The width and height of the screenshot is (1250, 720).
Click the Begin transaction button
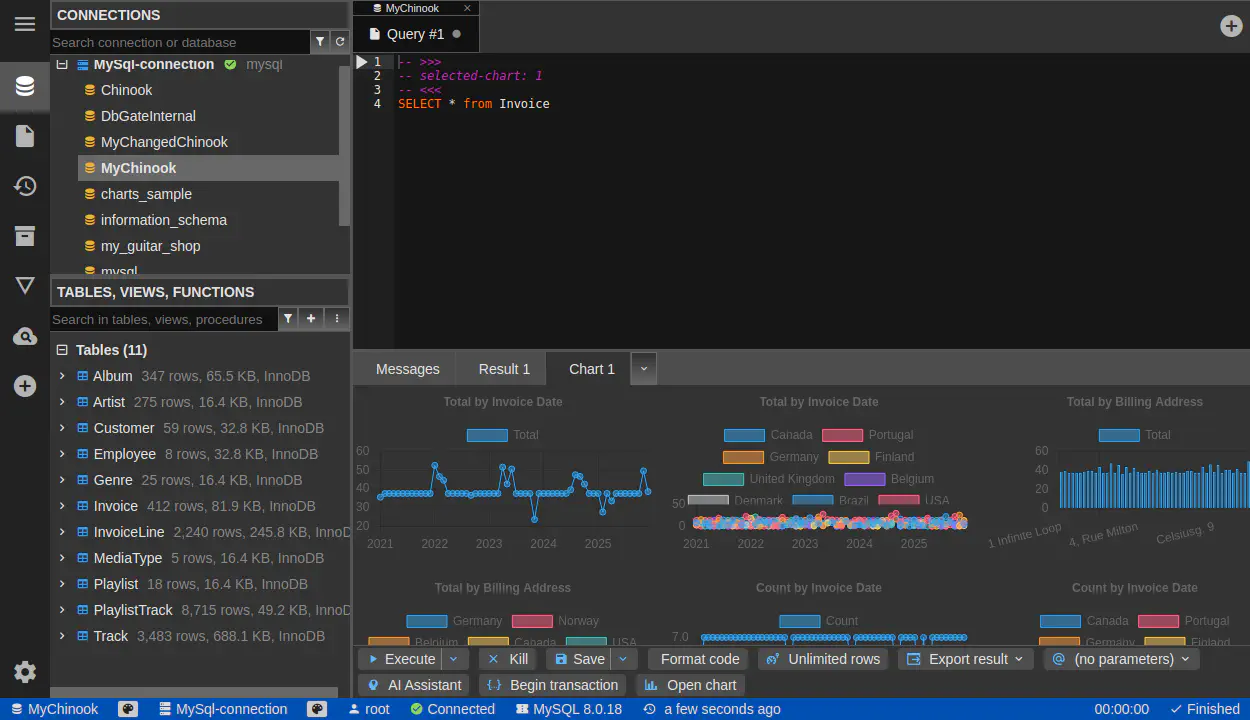pyautogui.click(x=553, y=685)
